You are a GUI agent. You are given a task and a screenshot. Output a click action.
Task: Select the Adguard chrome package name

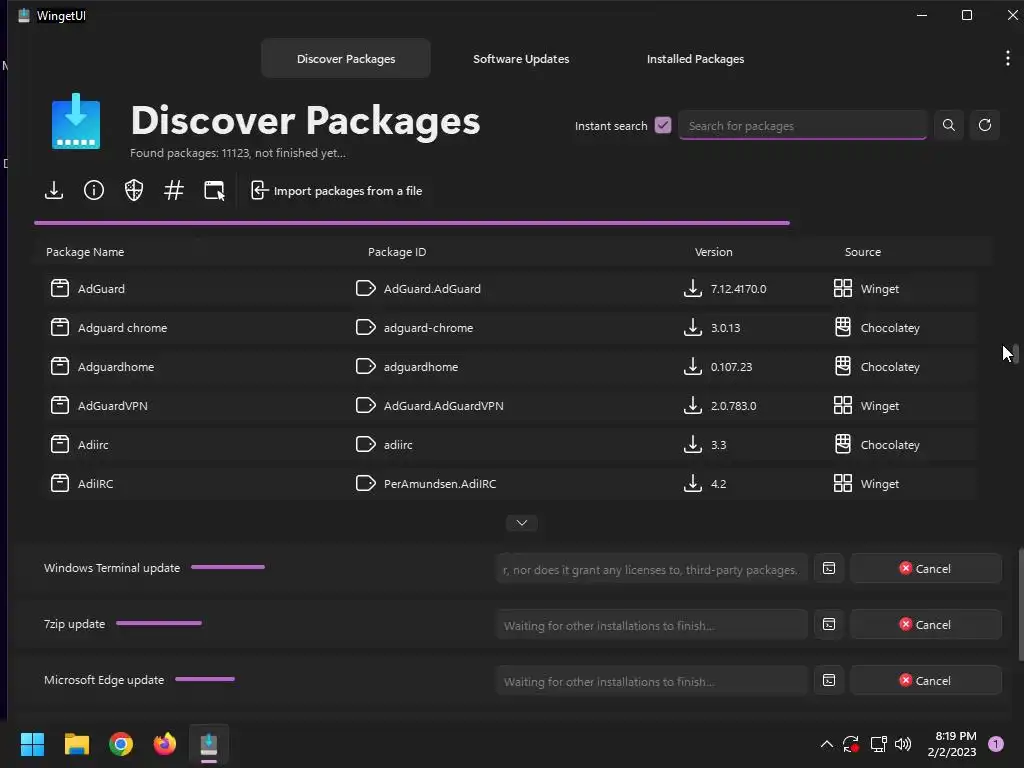tap(122, 328)
